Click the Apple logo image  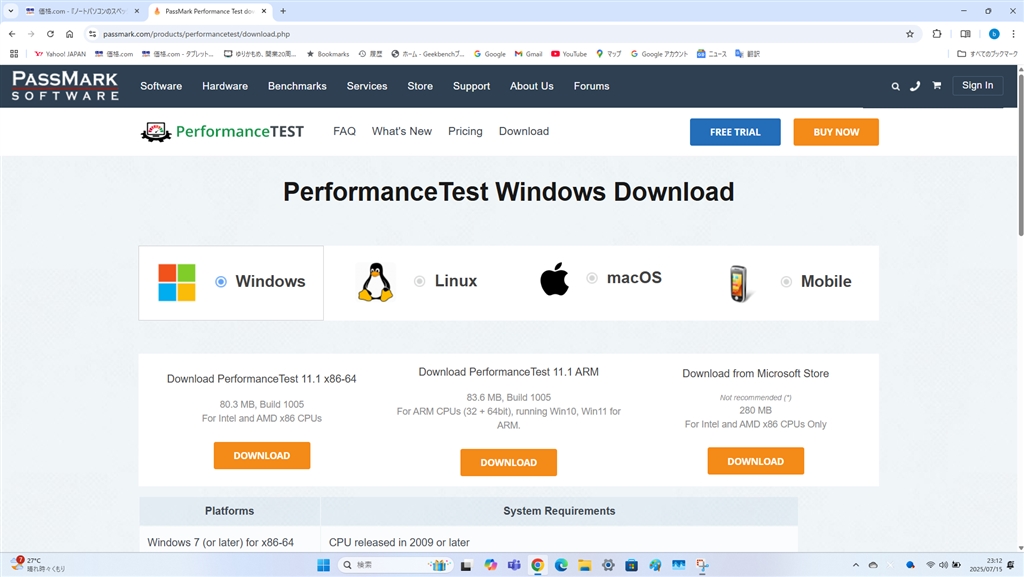(x=554, y=279)
